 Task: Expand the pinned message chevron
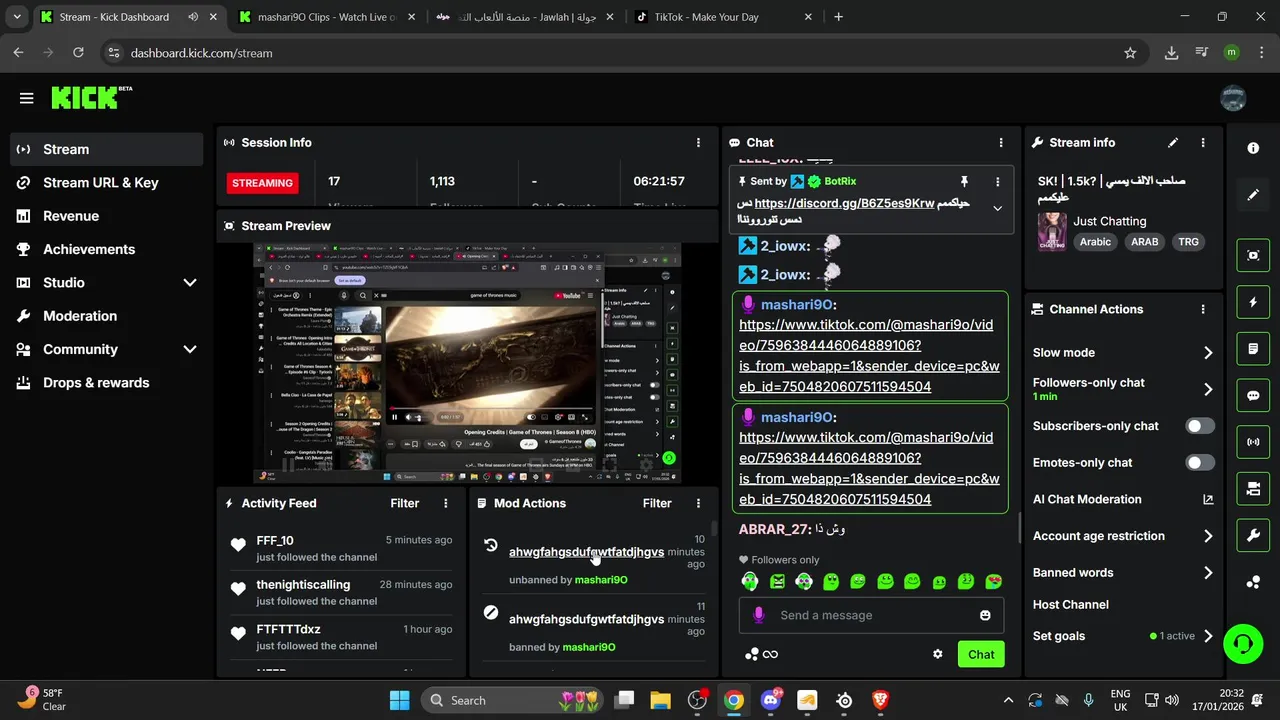coord(997,208)
